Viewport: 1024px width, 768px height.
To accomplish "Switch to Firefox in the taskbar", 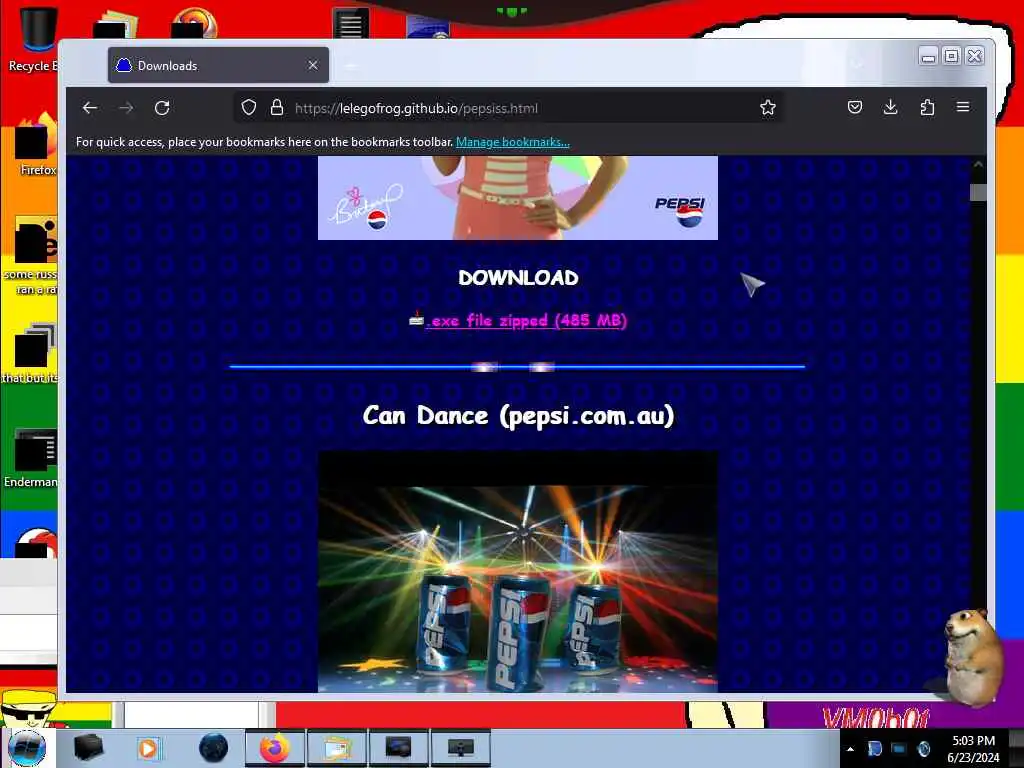I will click(274, 748).
